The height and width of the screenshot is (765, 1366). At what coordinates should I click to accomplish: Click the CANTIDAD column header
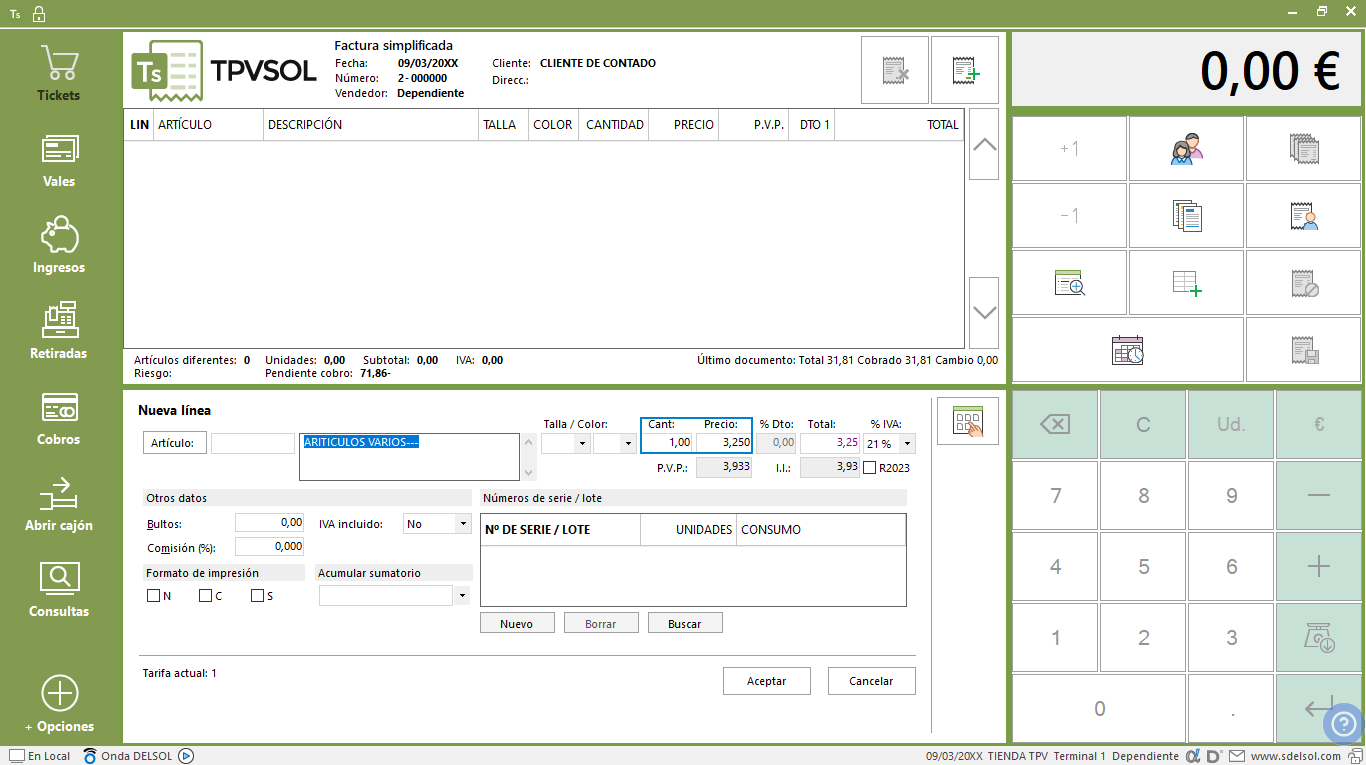[x=614, y=125]
